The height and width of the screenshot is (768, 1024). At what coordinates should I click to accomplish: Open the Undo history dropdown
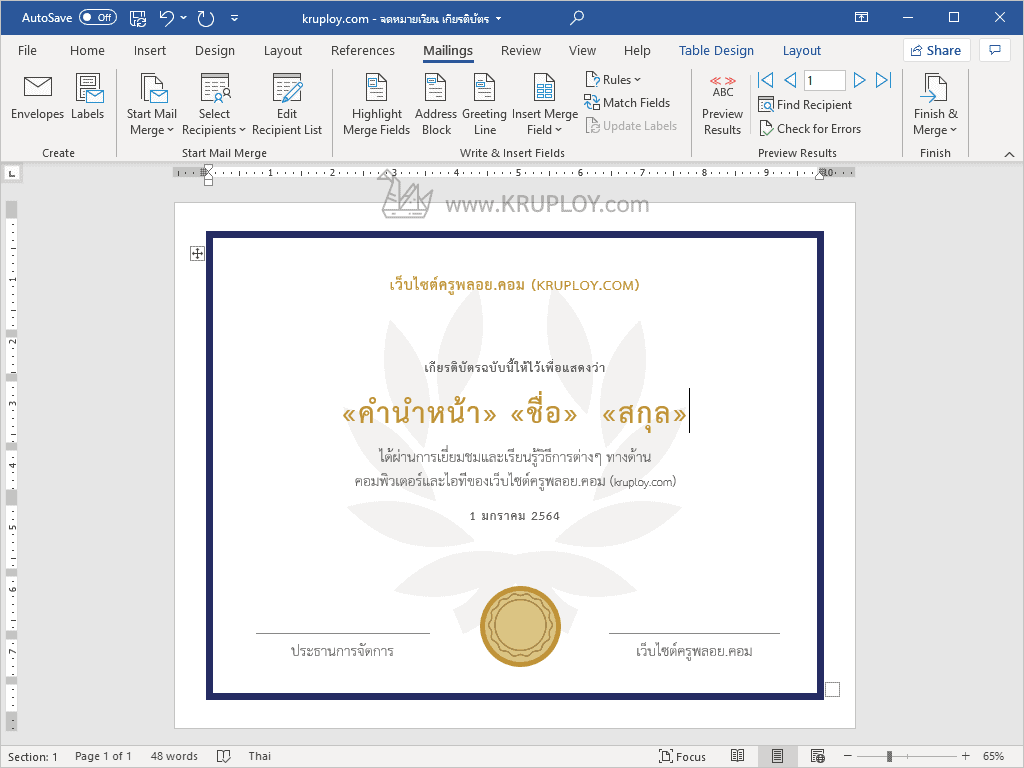pyautogui.click(x=184, y=18)
